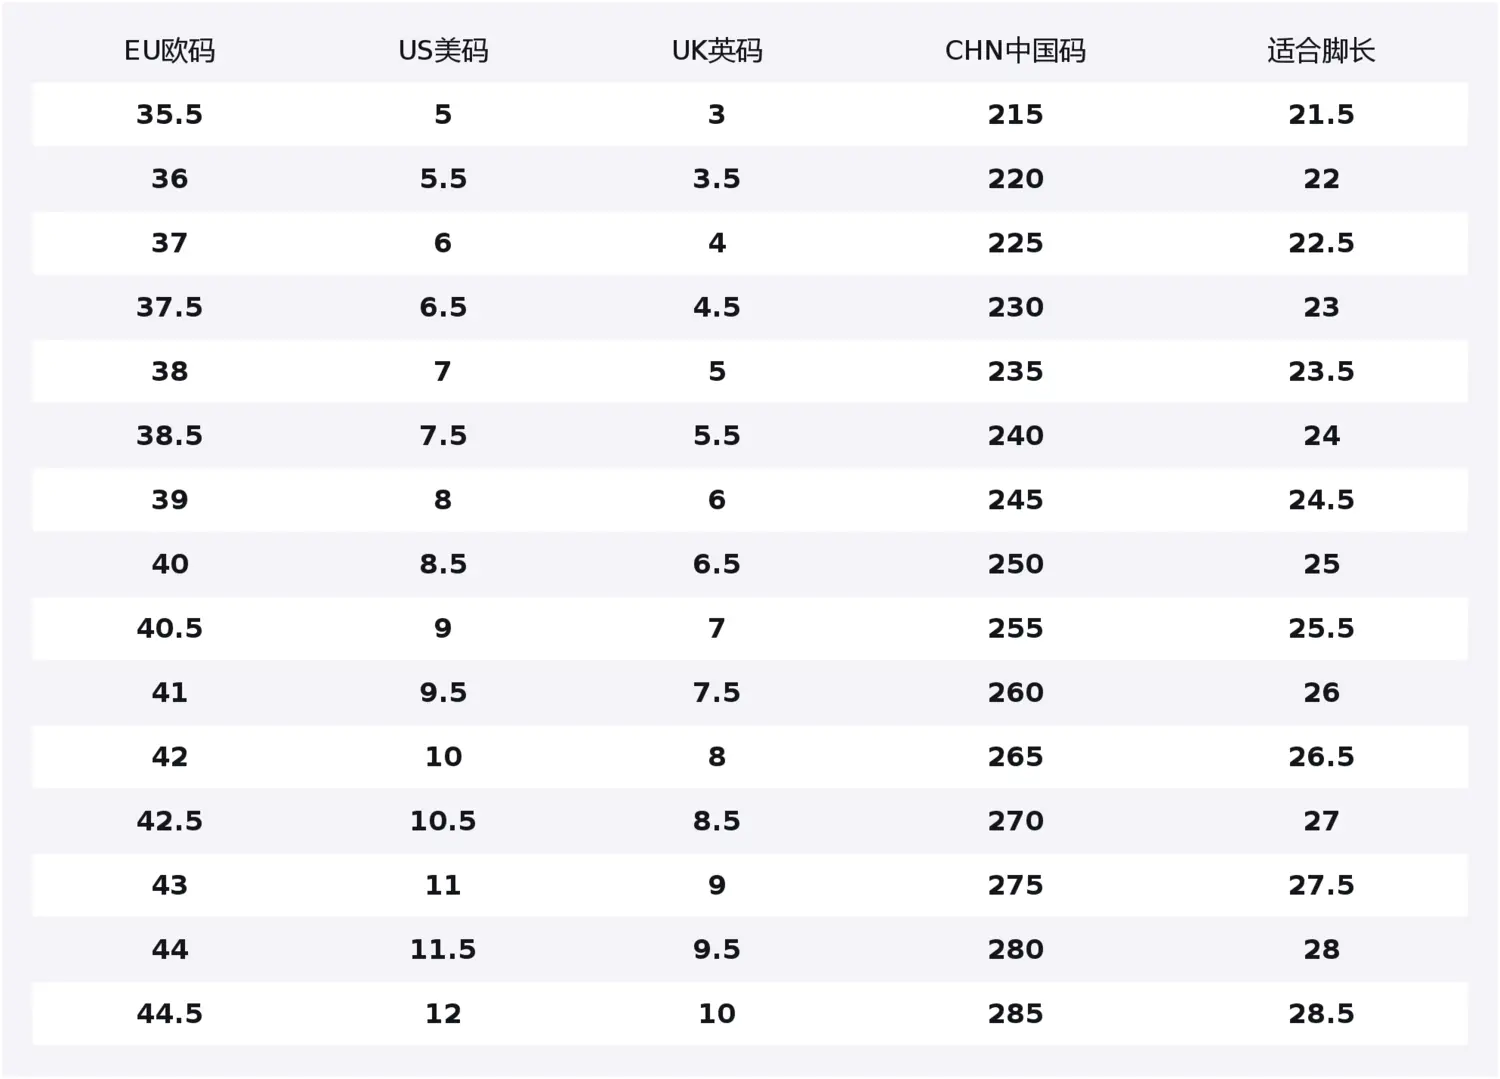
Task: Select the EU size 38.5 cell
Action: pos(169,436)
